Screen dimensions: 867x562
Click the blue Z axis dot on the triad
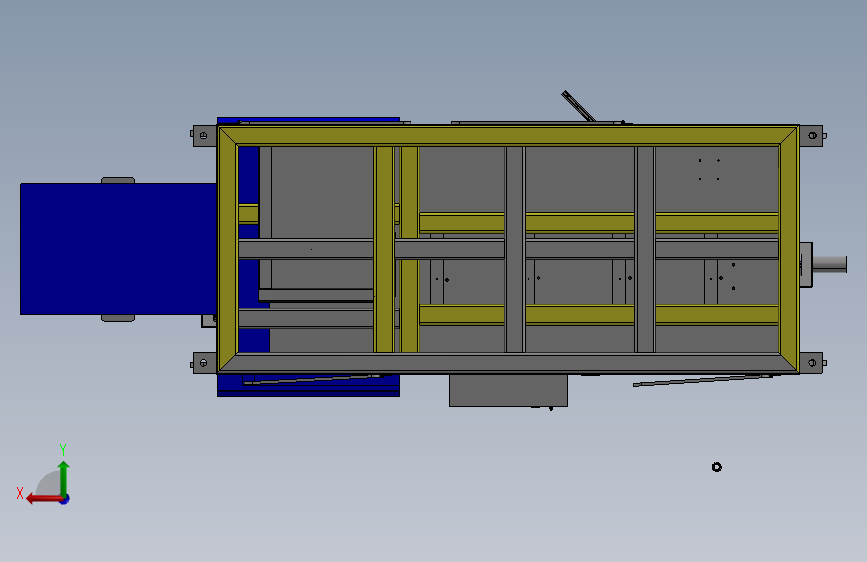[65, 499]
